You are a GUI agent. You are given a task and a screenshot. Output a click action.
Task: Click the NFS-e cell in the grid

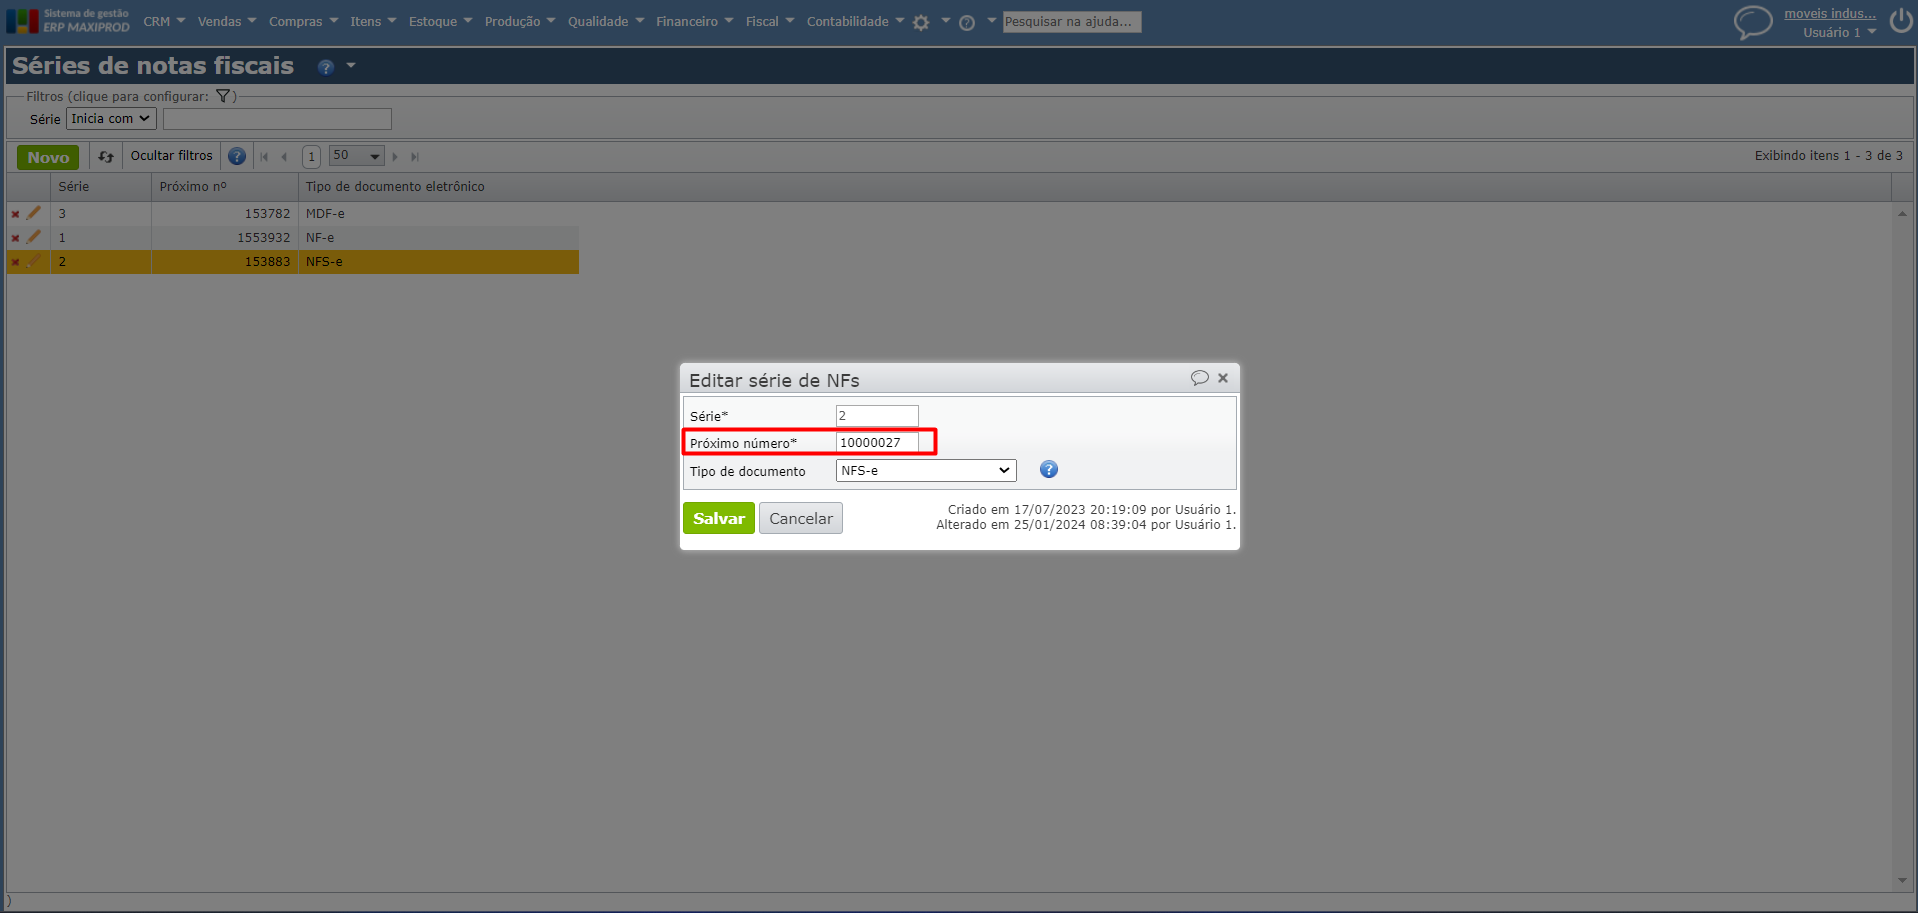click(439, 262)
